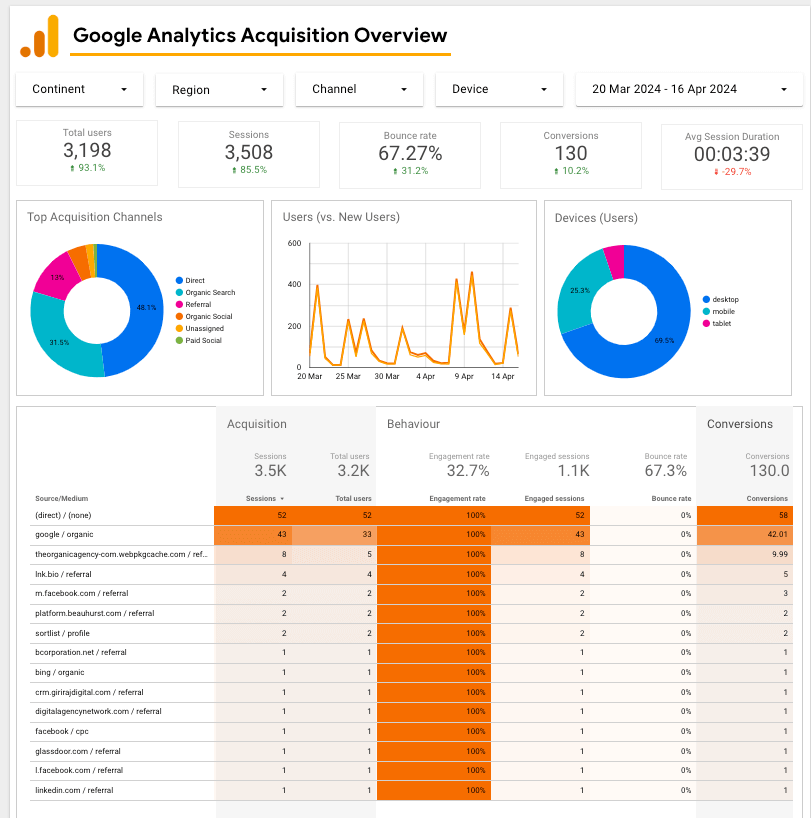This screenshot has height=818, width=811.
Task: Select the crm.girirajdigital.com / referral row
Action: point(411,692)
